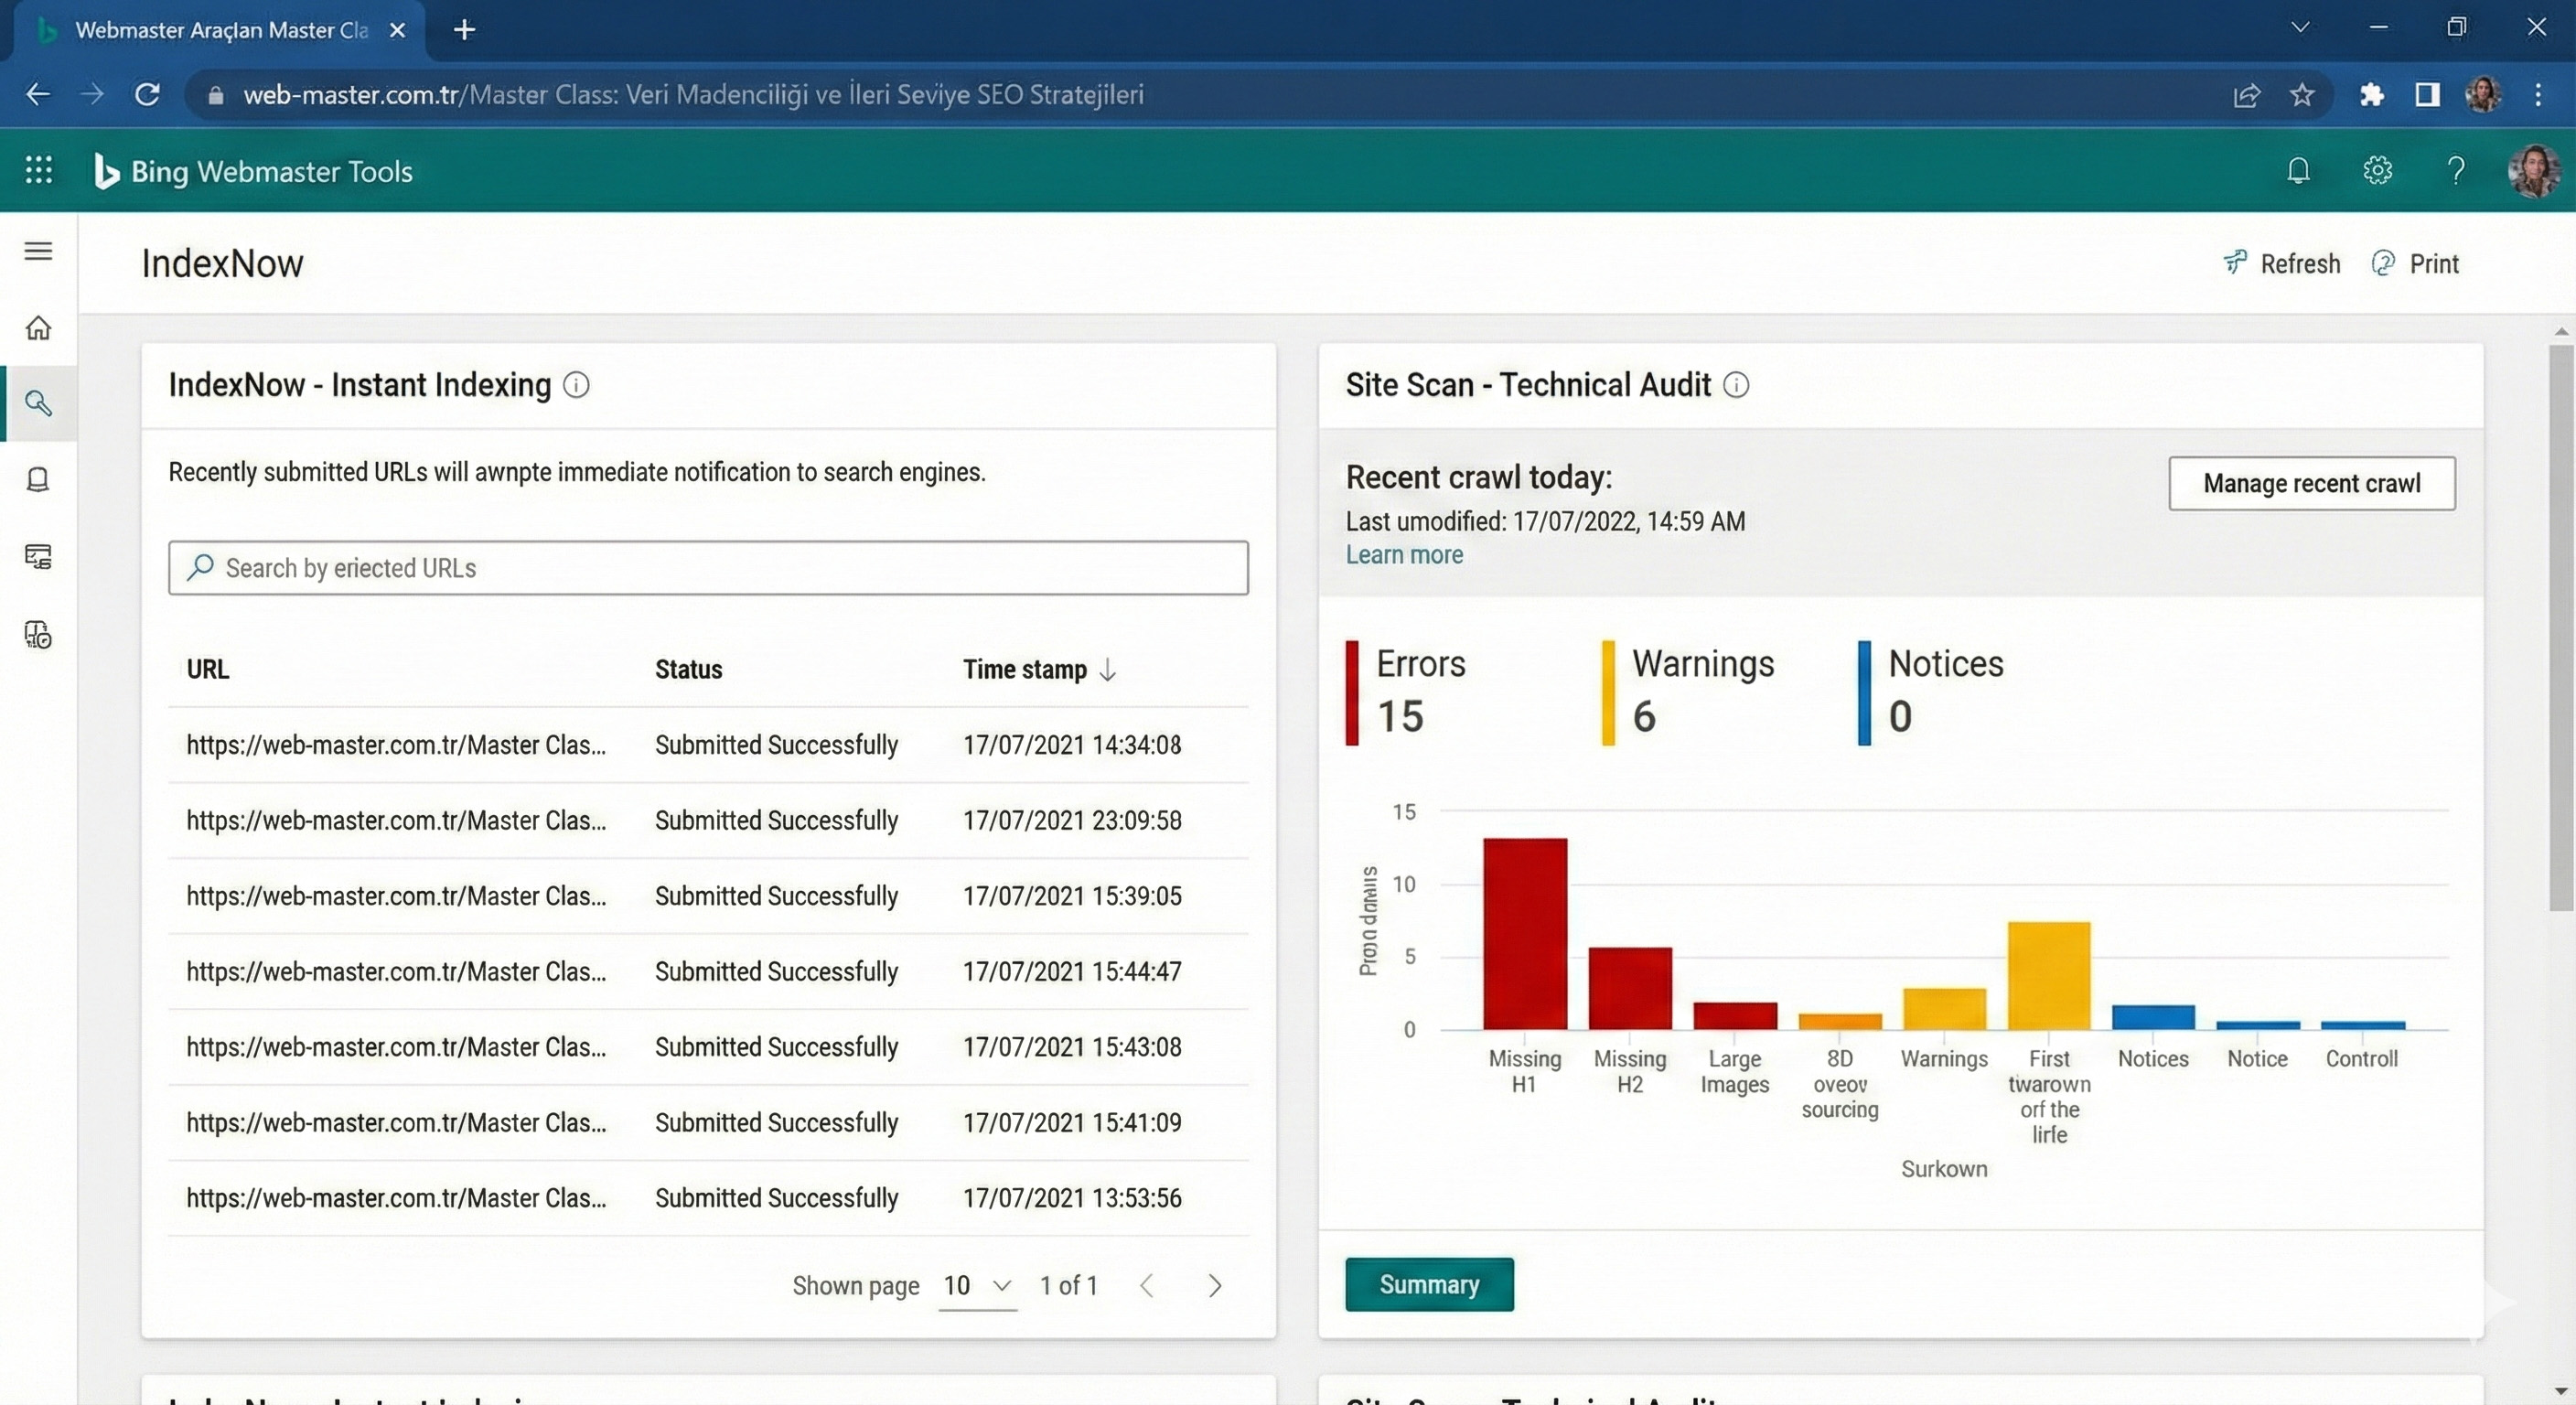Open the Learn more link
The height and width of the screenshot is (1405, 2576).
1403,555
